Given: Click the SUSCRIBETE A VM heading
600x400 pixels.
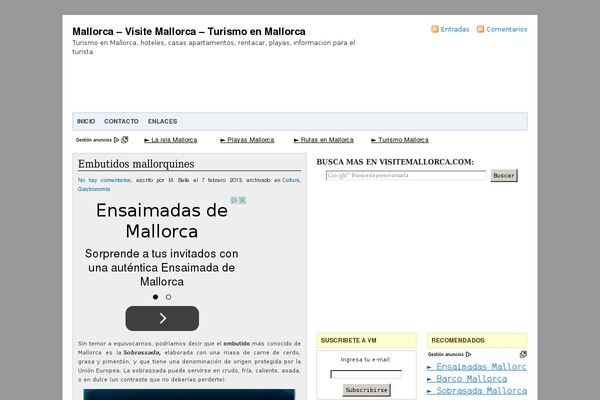Looking at the screenshot, I should tap(349, 340).
